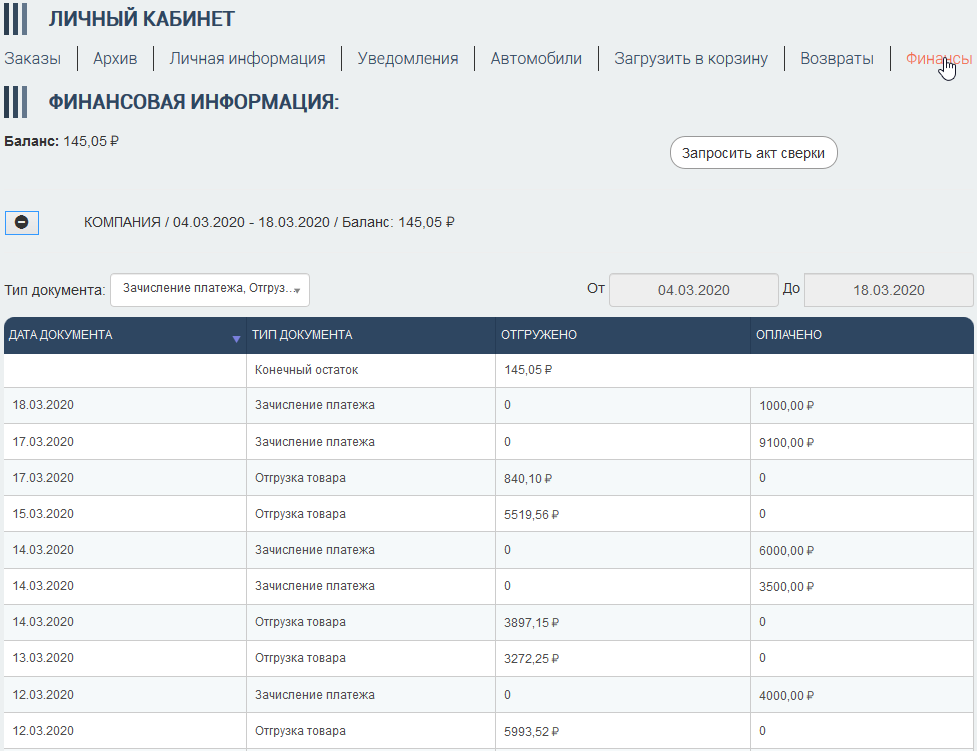Click sort arrow in Дата документа column

[236, 339]
